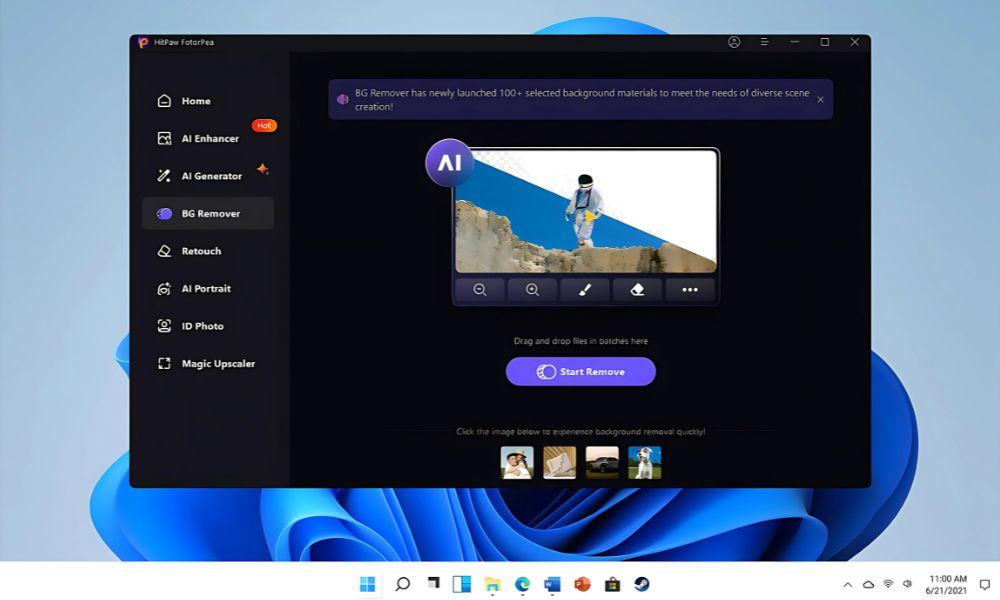Viewport: 1000px width, 600px height.
Task: Open File Explorer from the taskbar
Action: [492, 584]
